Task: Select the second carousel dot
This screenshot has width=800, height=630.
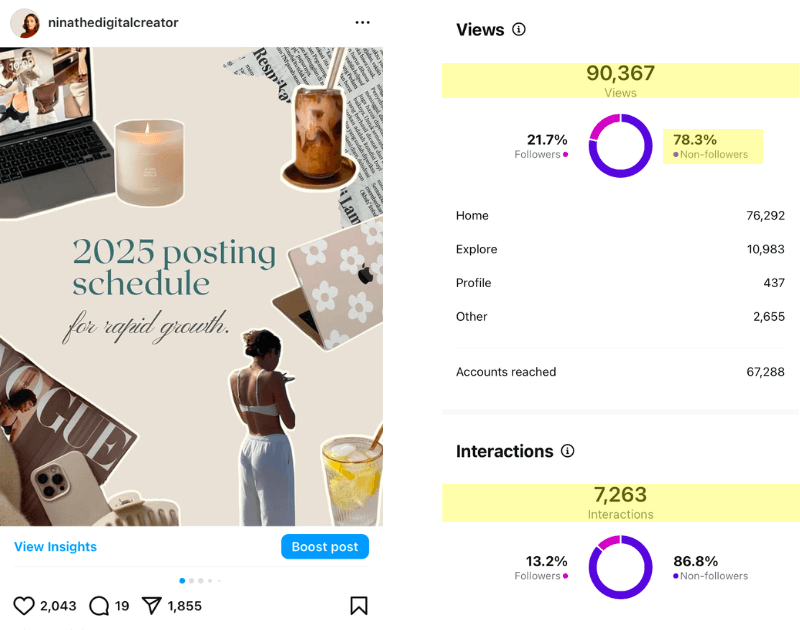Action: point(191,580)
